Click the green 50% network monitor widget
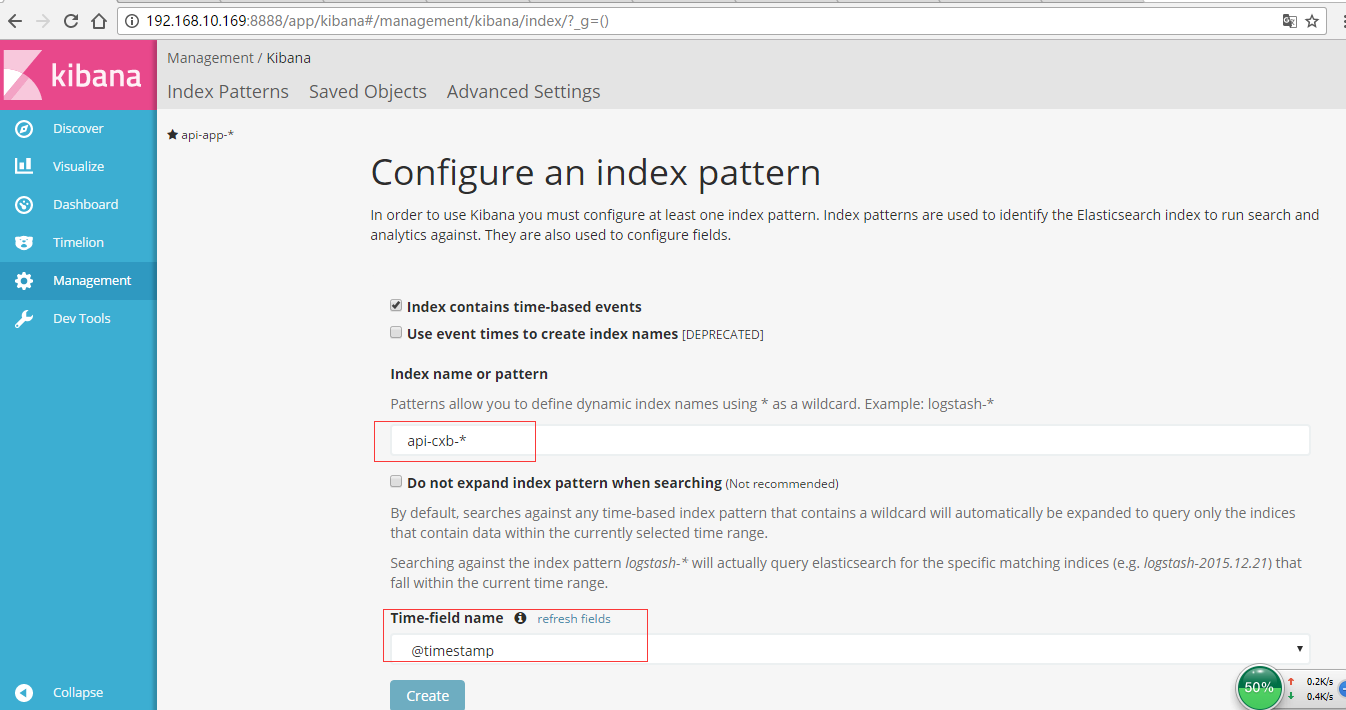Image resolution: width=1346 pixels, height=710 pixels. point(1259,687)
